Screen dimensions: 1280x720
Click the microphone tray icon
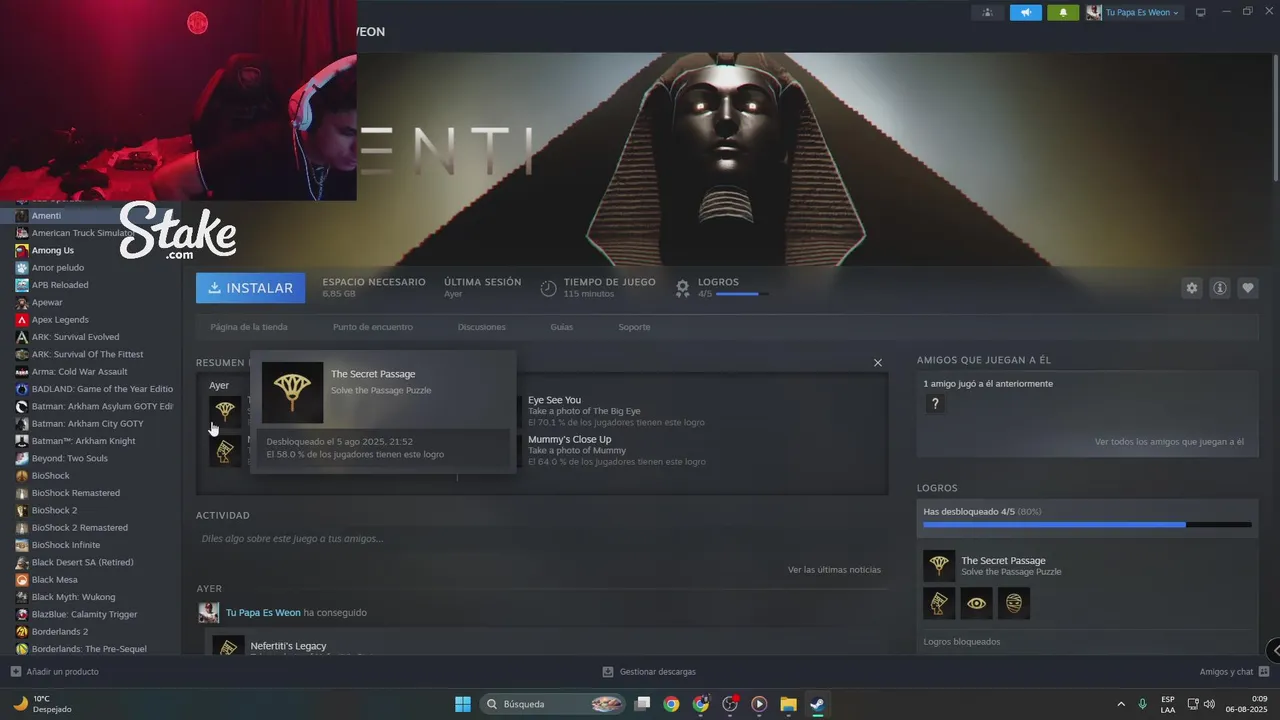coord(1142,704)
